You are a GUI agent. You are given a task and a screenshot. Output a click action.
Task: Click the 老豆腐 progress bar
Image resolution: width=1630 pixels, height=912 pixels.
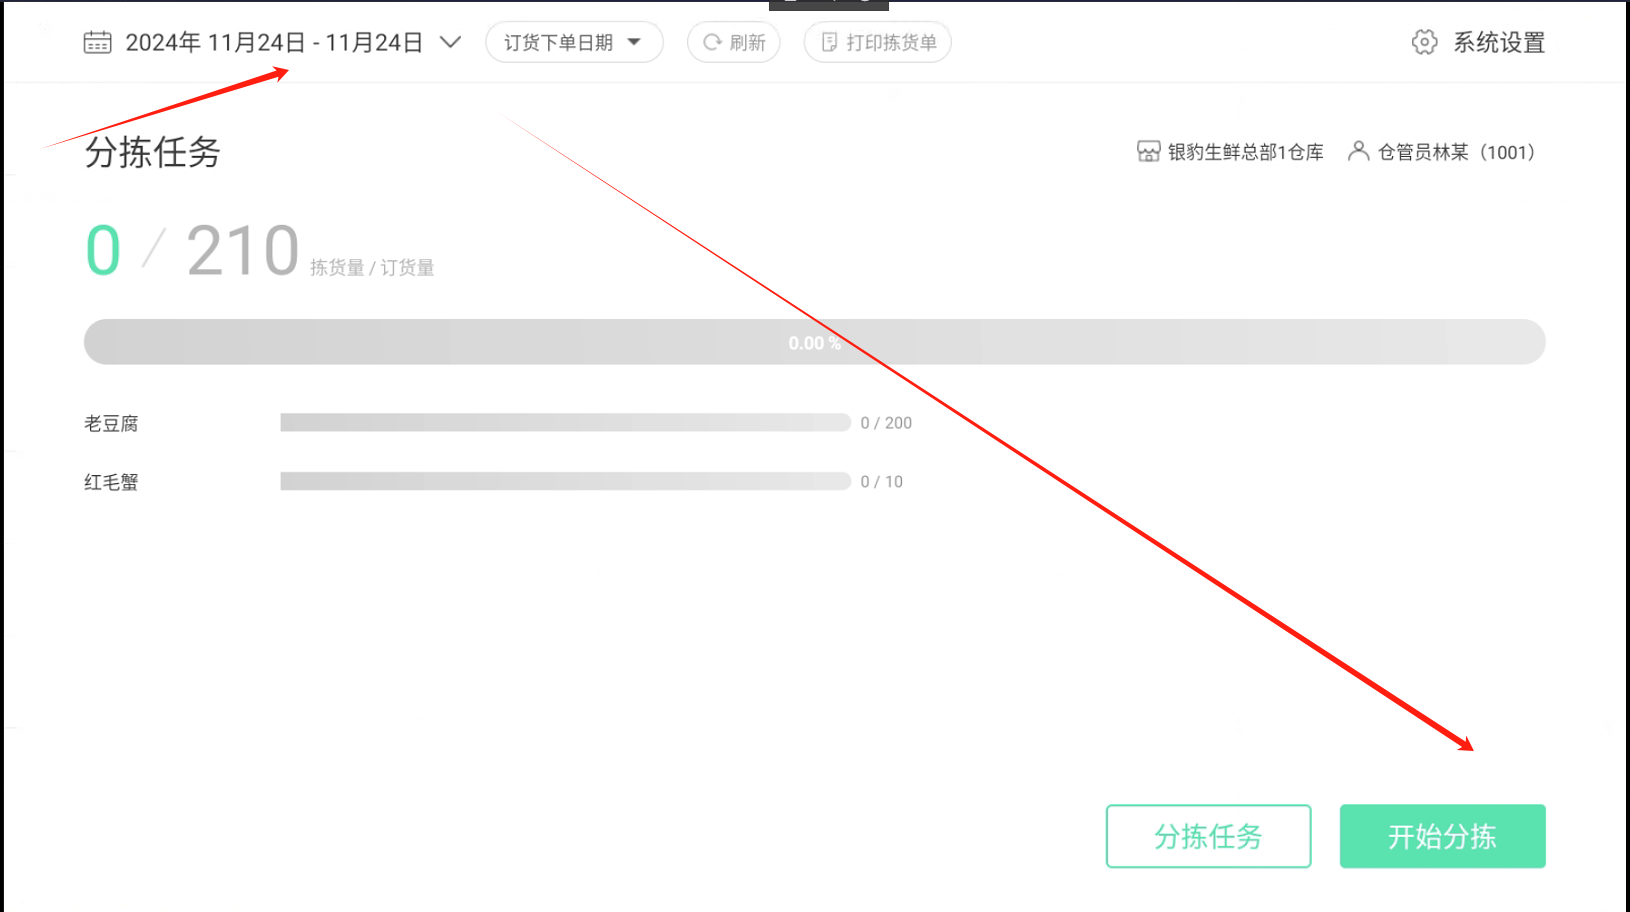(x=565, y=423)
